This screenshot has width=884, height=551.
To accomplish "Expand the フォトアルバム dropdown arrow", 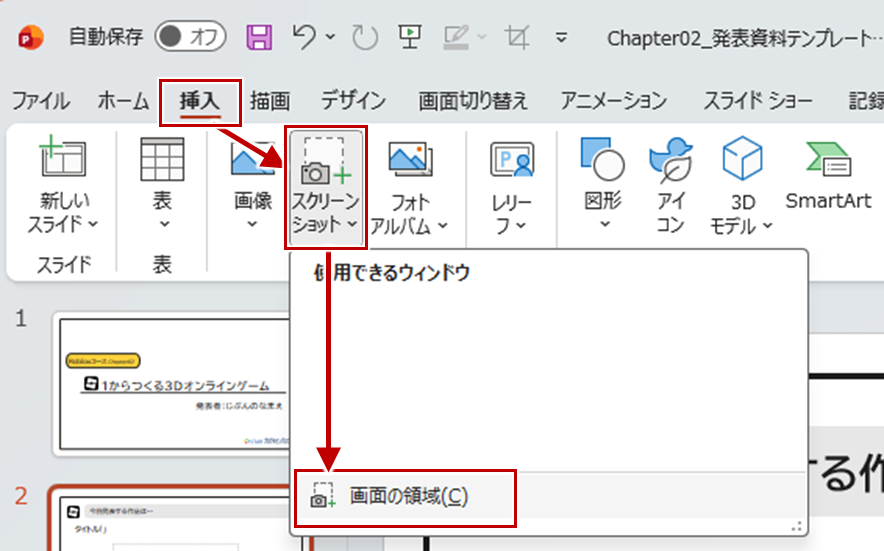I will coord(443,226).
